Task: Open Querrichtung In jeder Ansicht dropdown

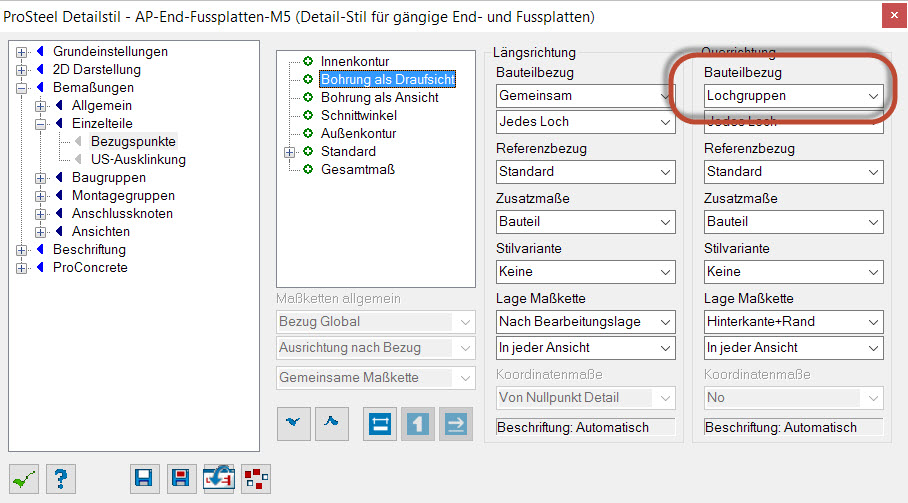Action: coord(793,348)
